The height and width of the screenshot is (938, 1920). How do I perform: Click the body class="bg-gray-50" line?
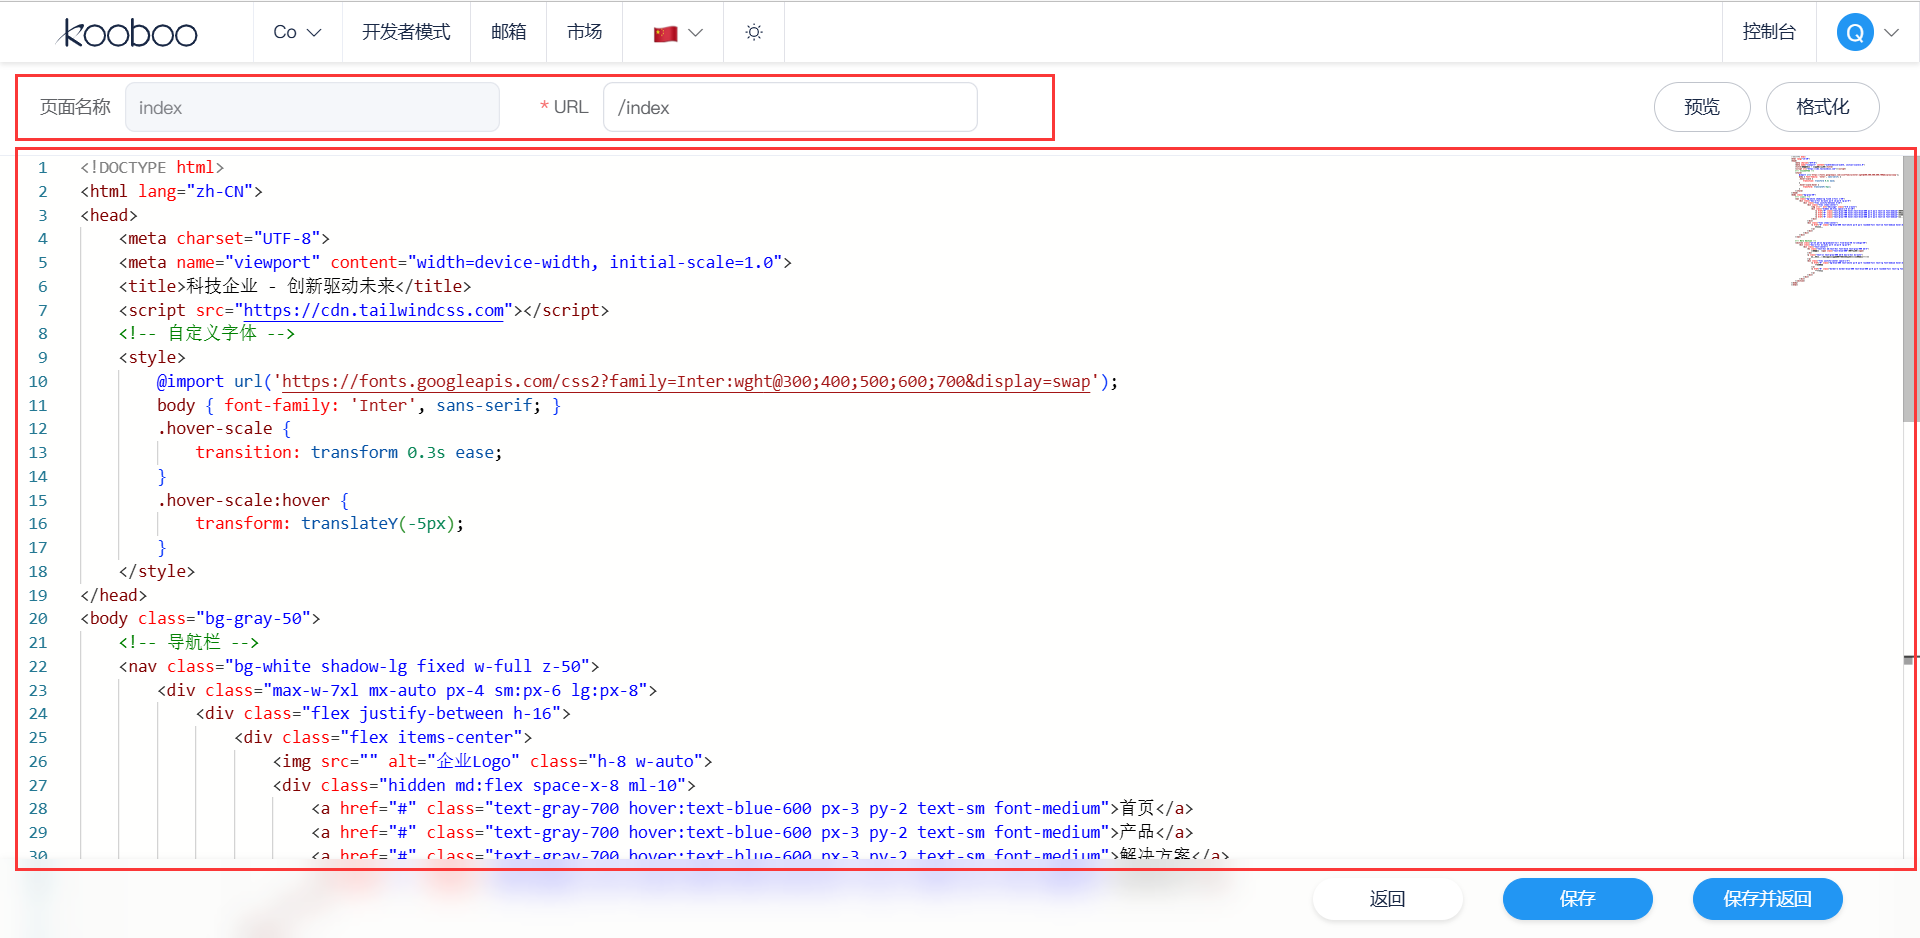(x=200, y=618)
